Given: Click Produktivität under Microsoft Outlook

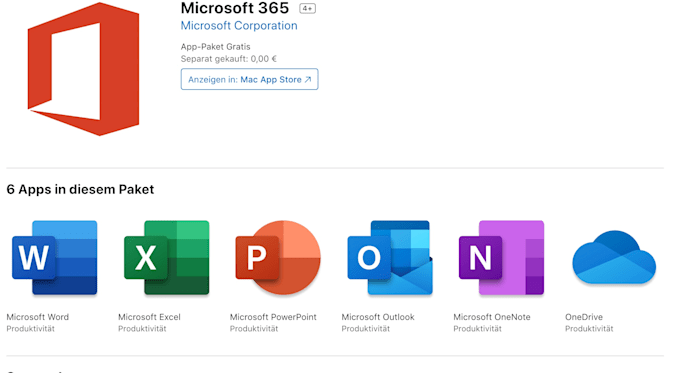Looking at the screenshot, I should (x=366, y=329).
